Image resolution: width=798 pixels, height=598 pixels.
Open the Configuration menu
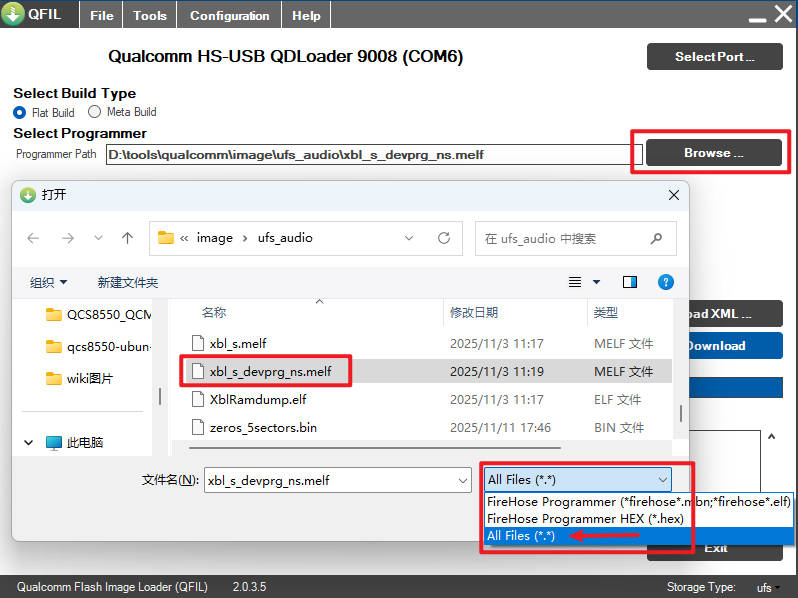click(229, 15)
